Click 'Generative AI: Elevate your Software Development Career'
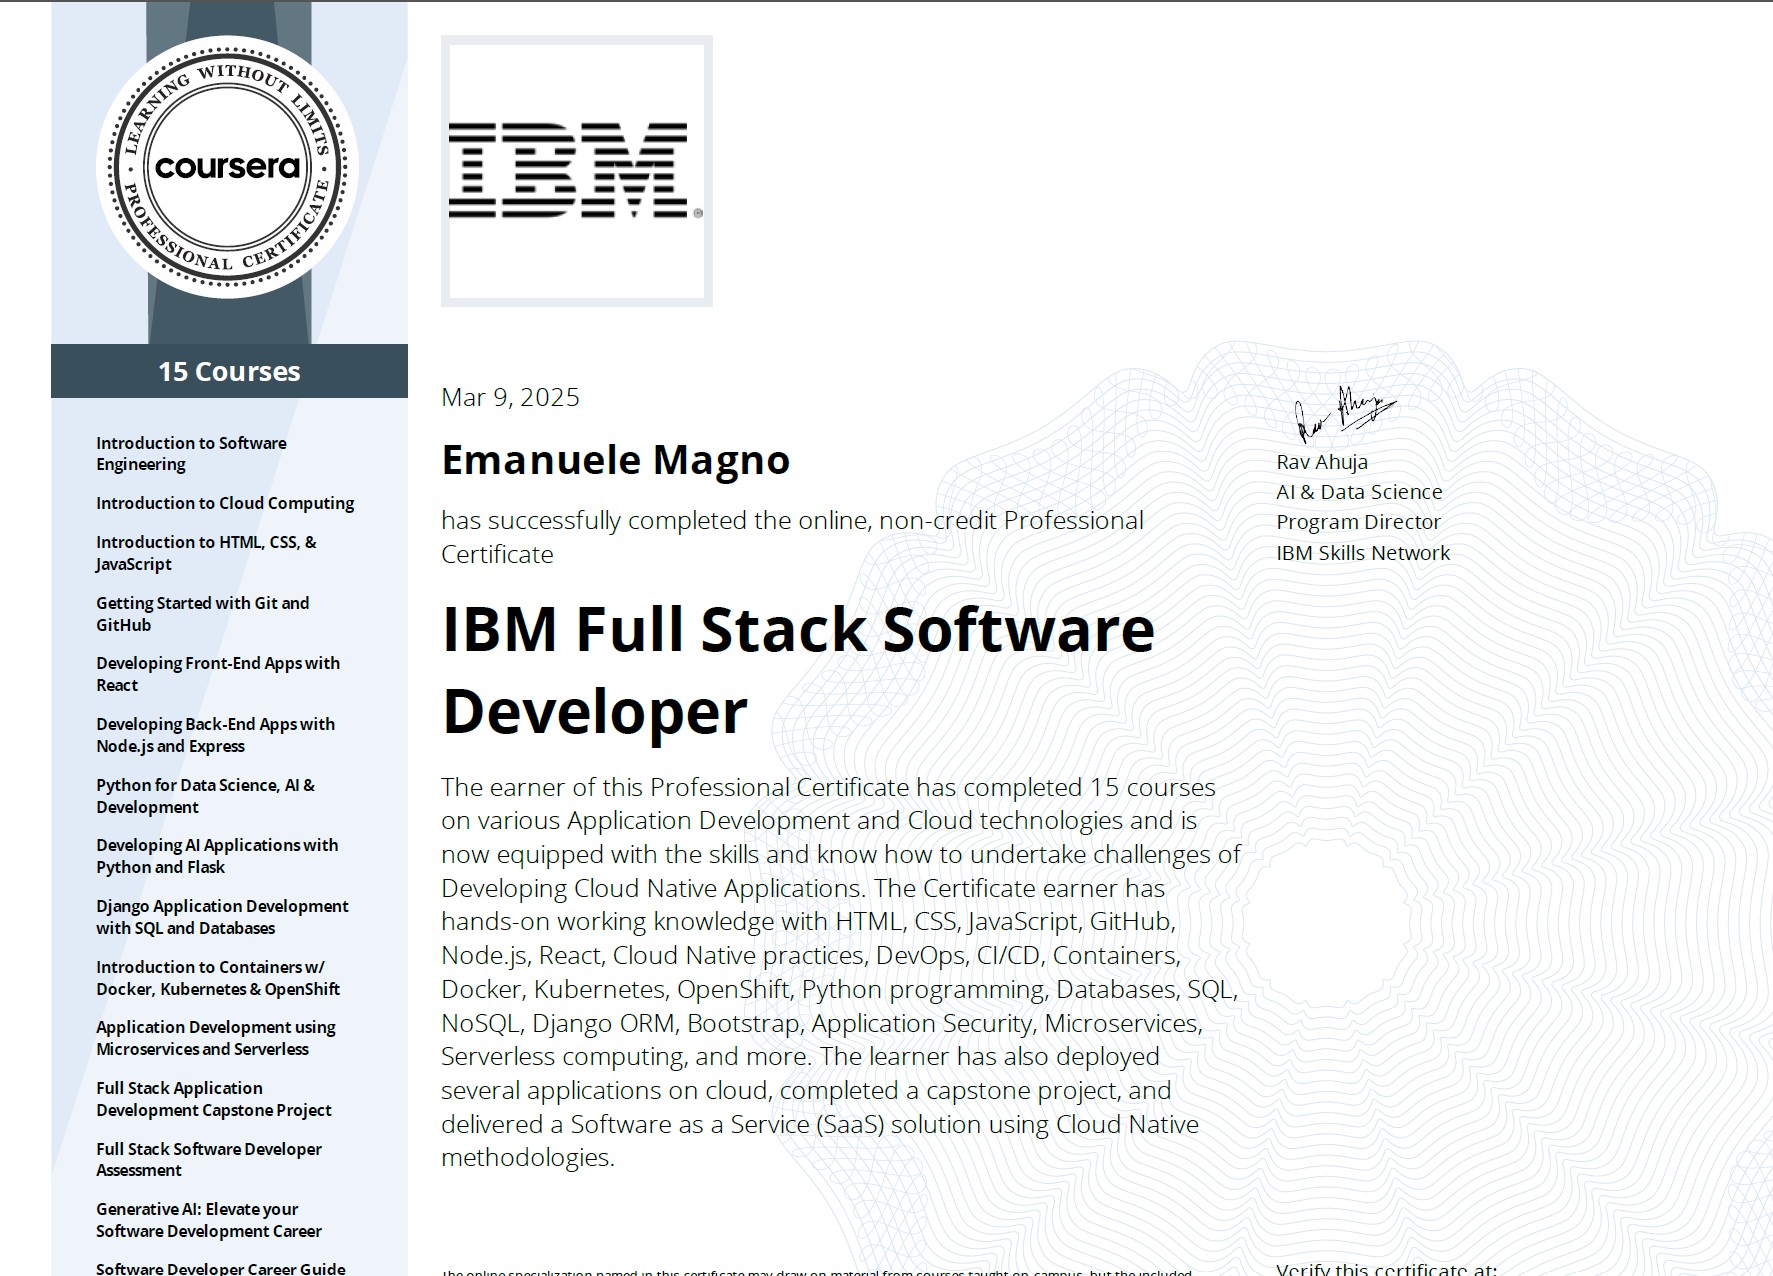1773x1276 pixels. 209,1220
